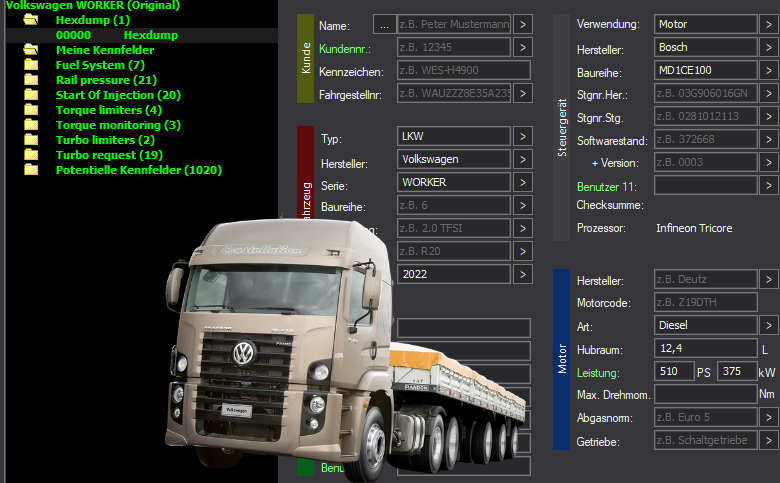Click the Start Of Injection folder icon
This screenshot has height=483, width=780.
point(31,95)
